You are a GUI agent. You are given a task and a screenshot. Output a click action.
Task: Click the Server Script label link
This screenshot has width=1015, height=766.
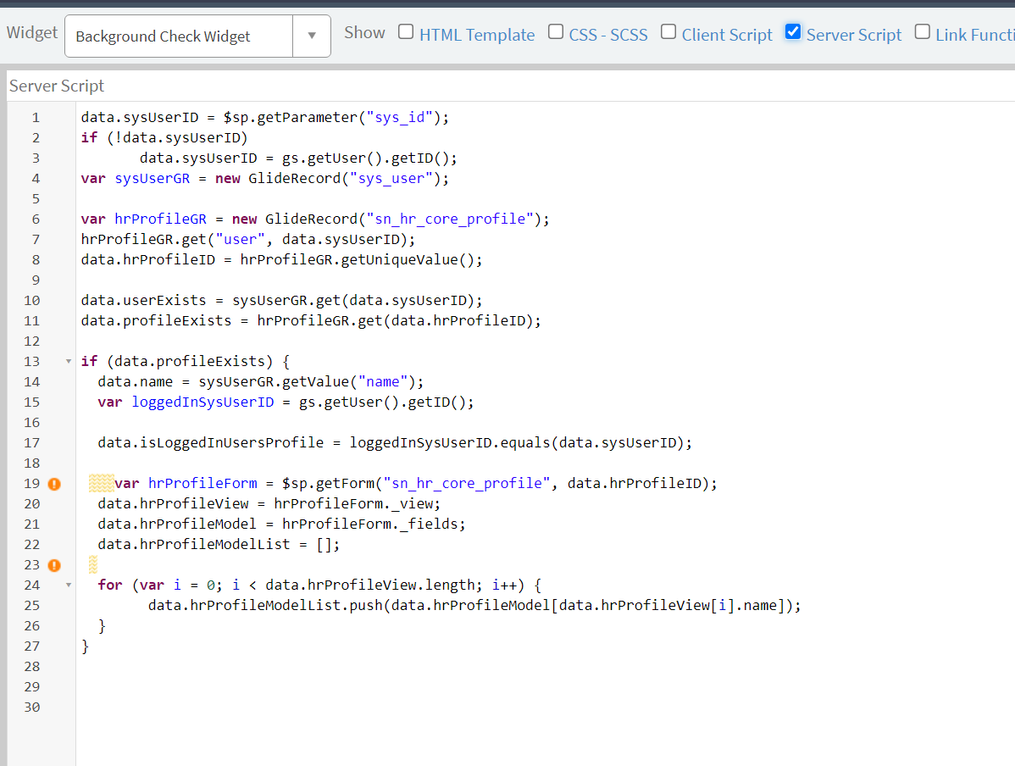pos(853,35)
